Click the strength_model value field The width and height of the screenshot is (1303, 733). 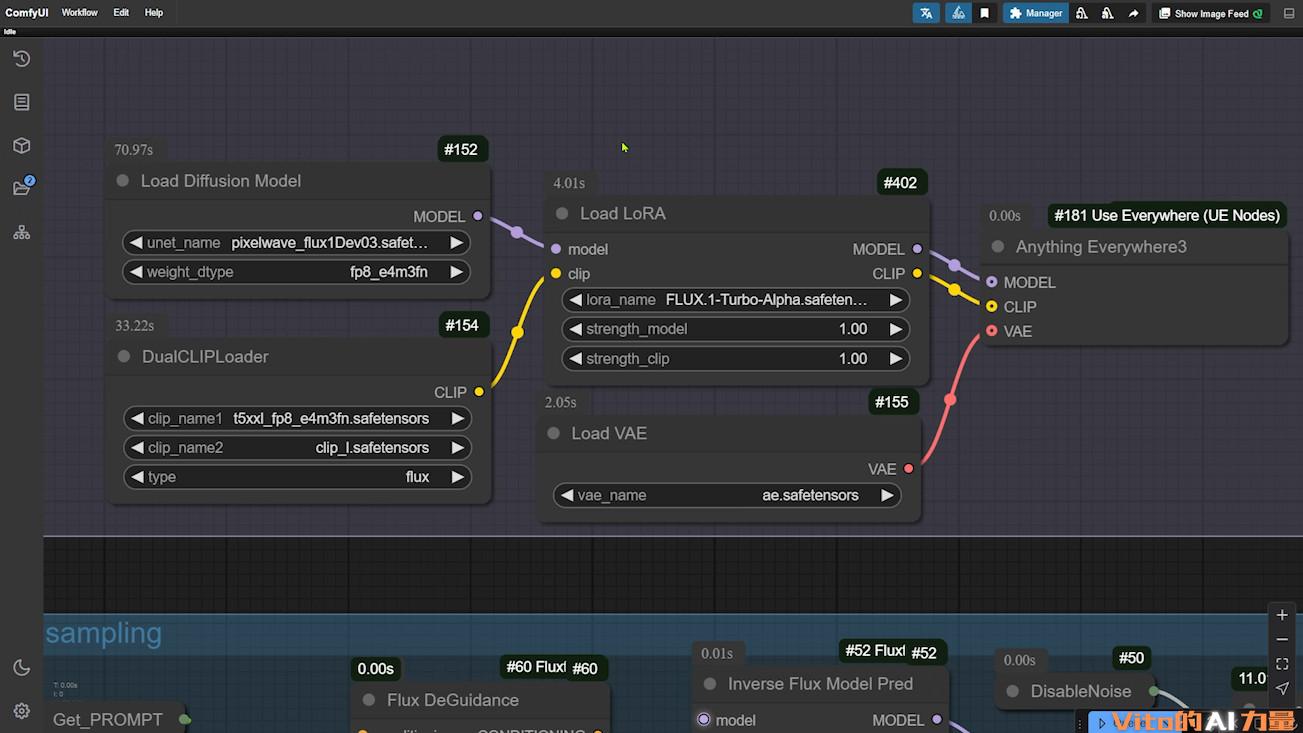pos(736,329)
